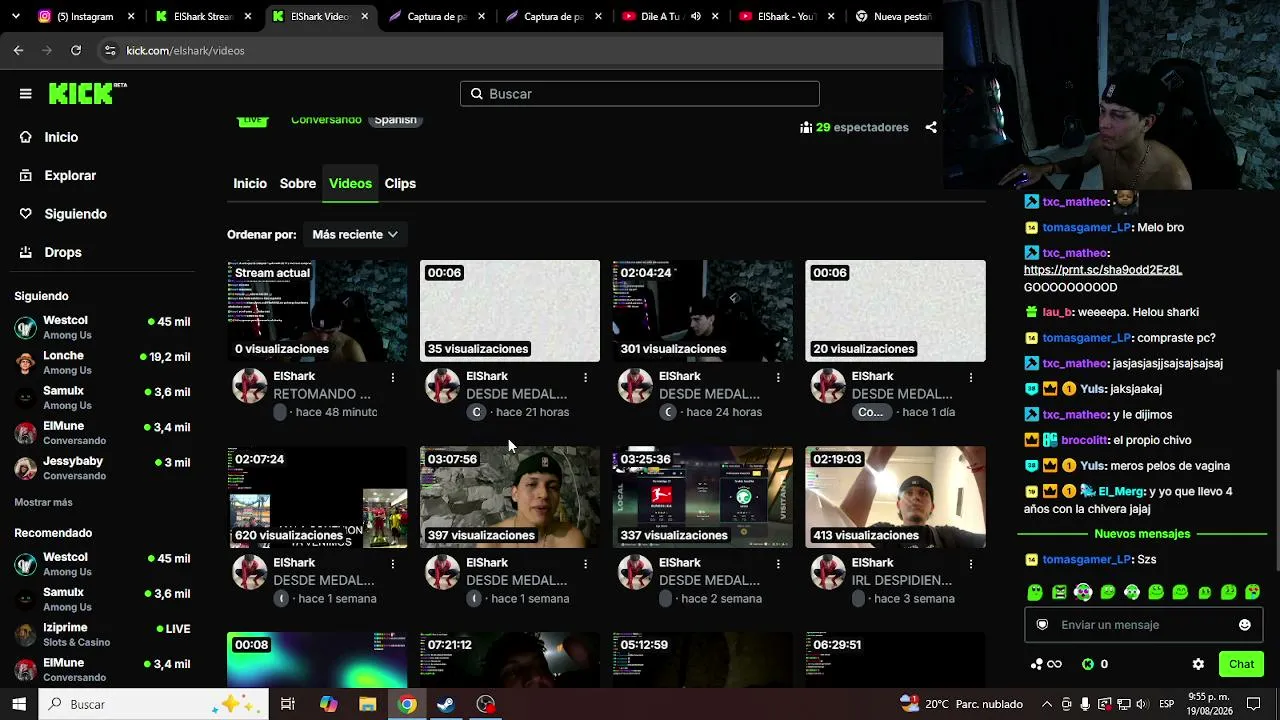Open Iziprime channel in Recomendado list
Image resolution: width=1280 pixels, height=720 pixels.
(x=102, y=635)
